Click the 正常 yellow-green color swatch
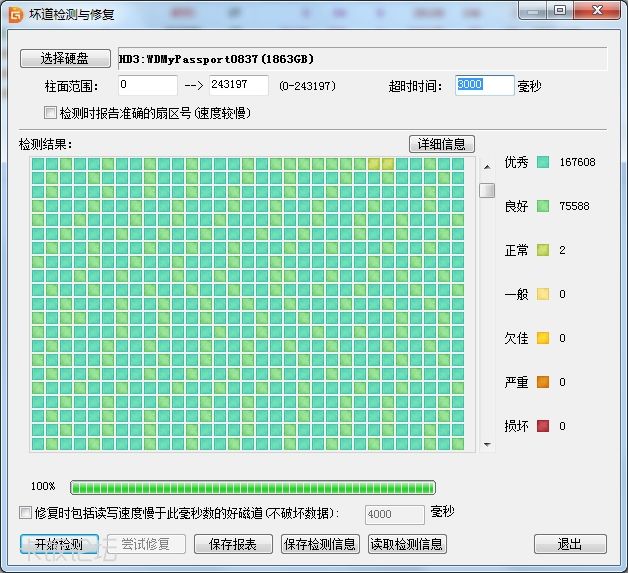 pos(543,250)
